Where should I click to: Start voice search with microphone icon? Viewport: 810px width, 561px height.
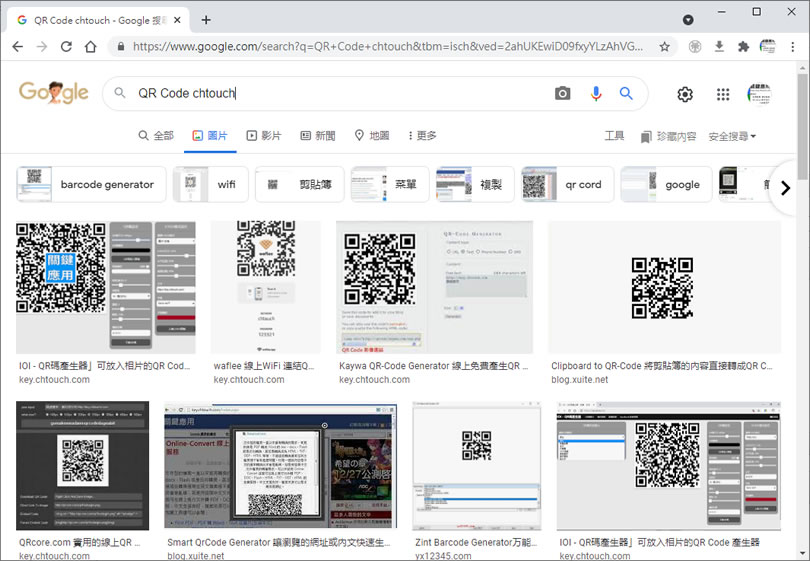(596, 94)
